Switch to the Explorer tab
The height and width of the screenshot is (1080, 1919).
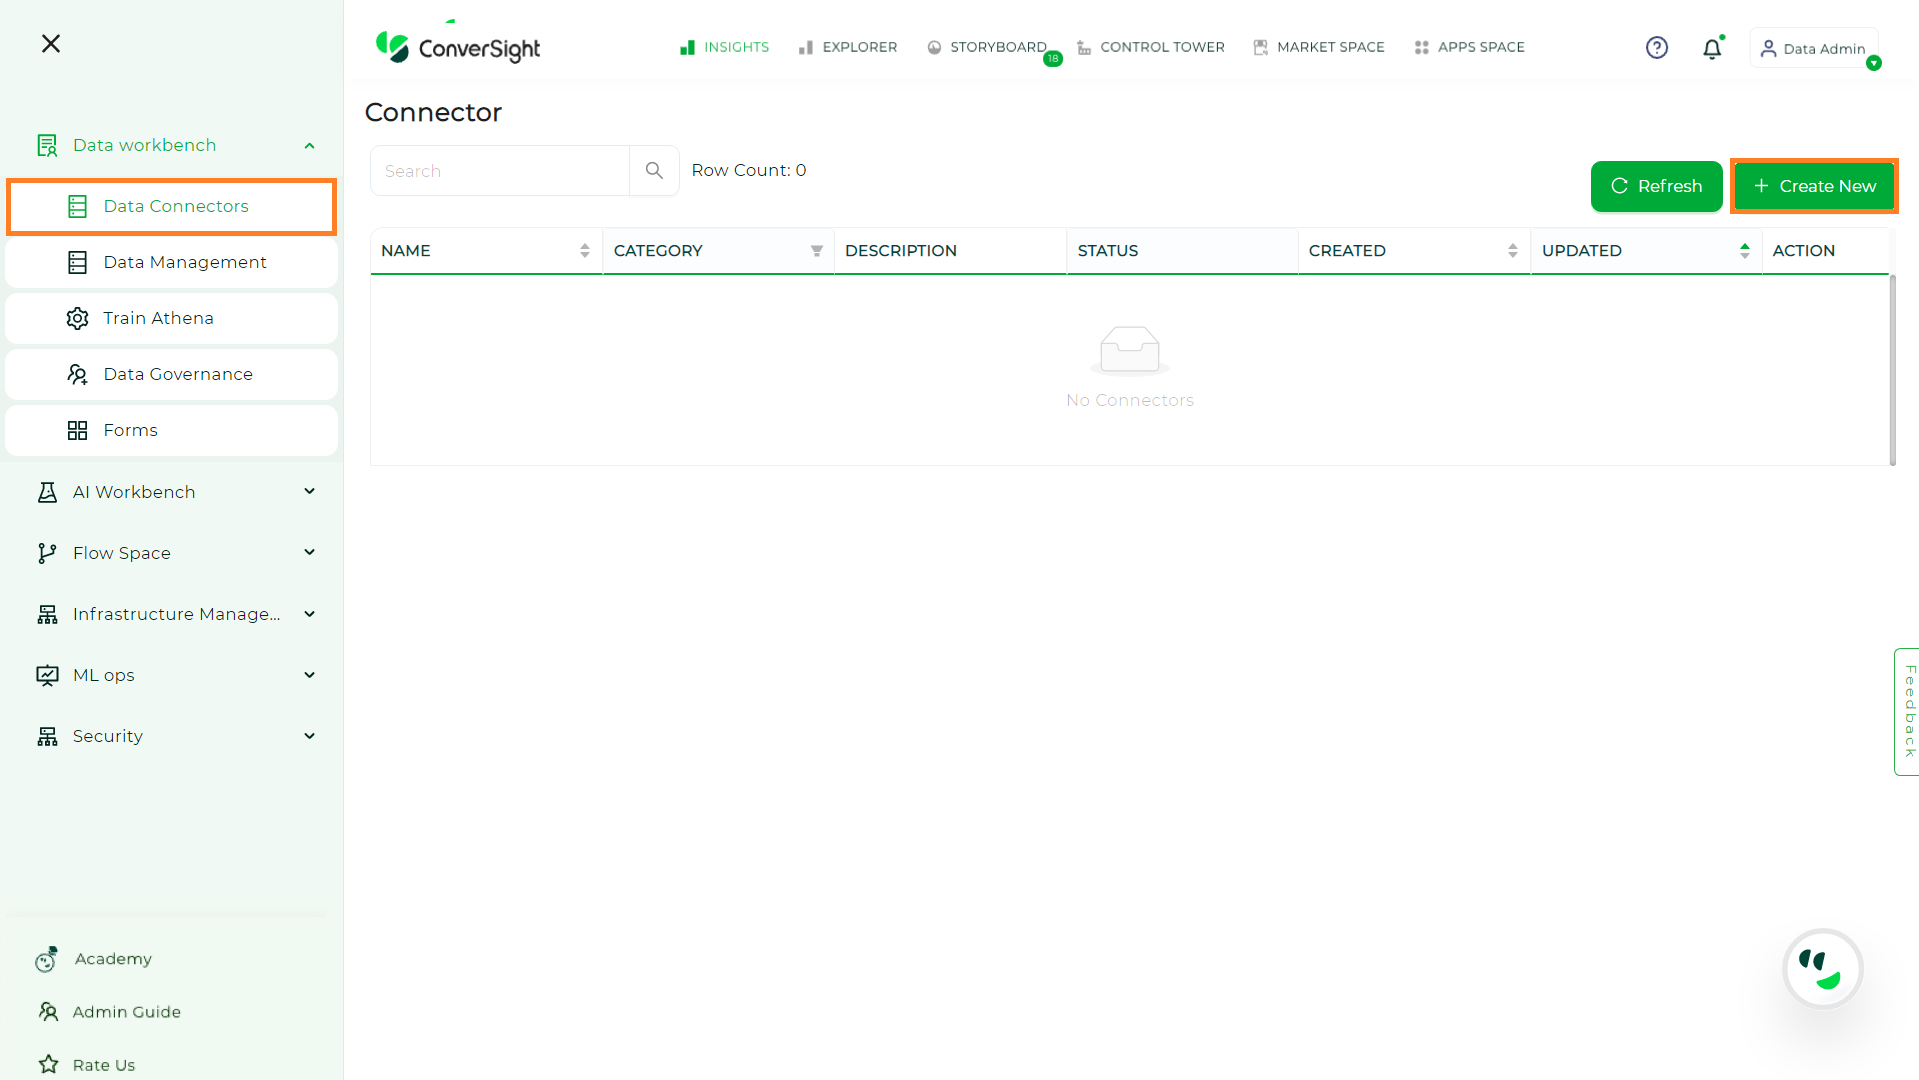coord(848,47)
